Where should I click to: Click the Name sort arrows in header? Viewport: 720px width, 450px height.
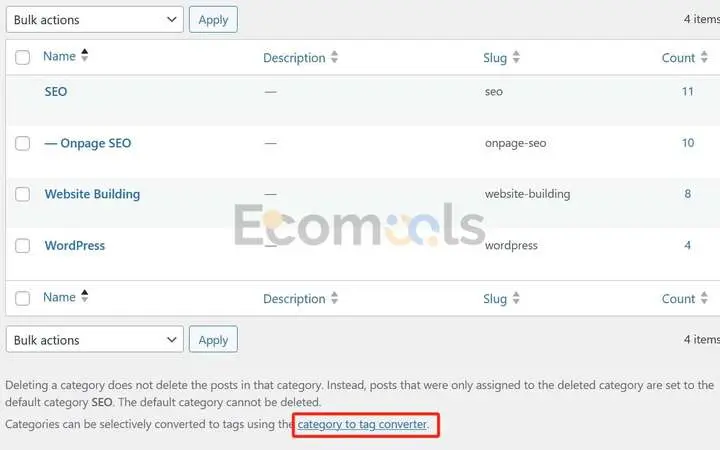(x=84, y=56)
